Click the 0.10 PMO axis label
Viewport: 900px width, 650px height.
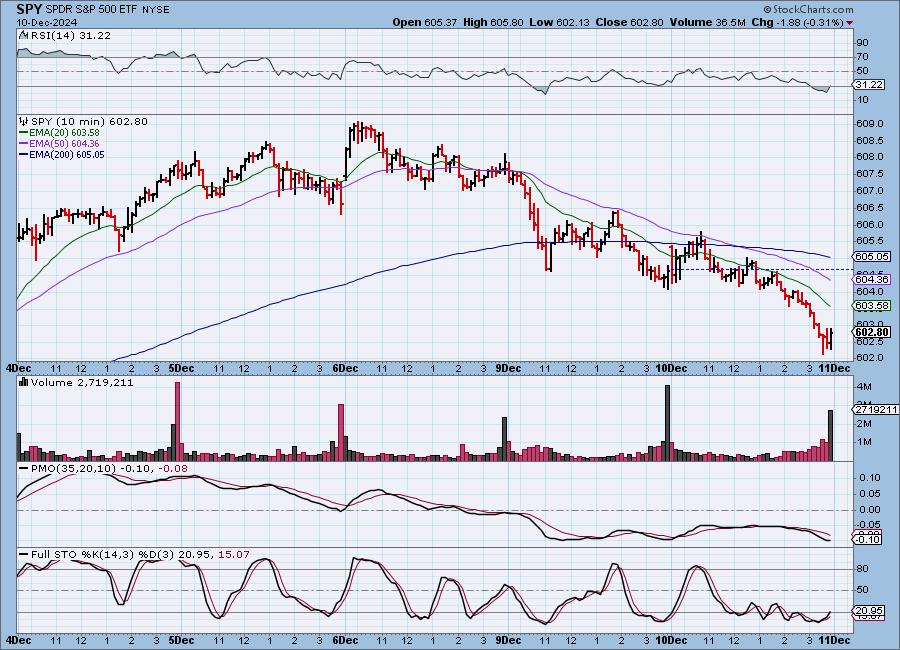[870, 478]
